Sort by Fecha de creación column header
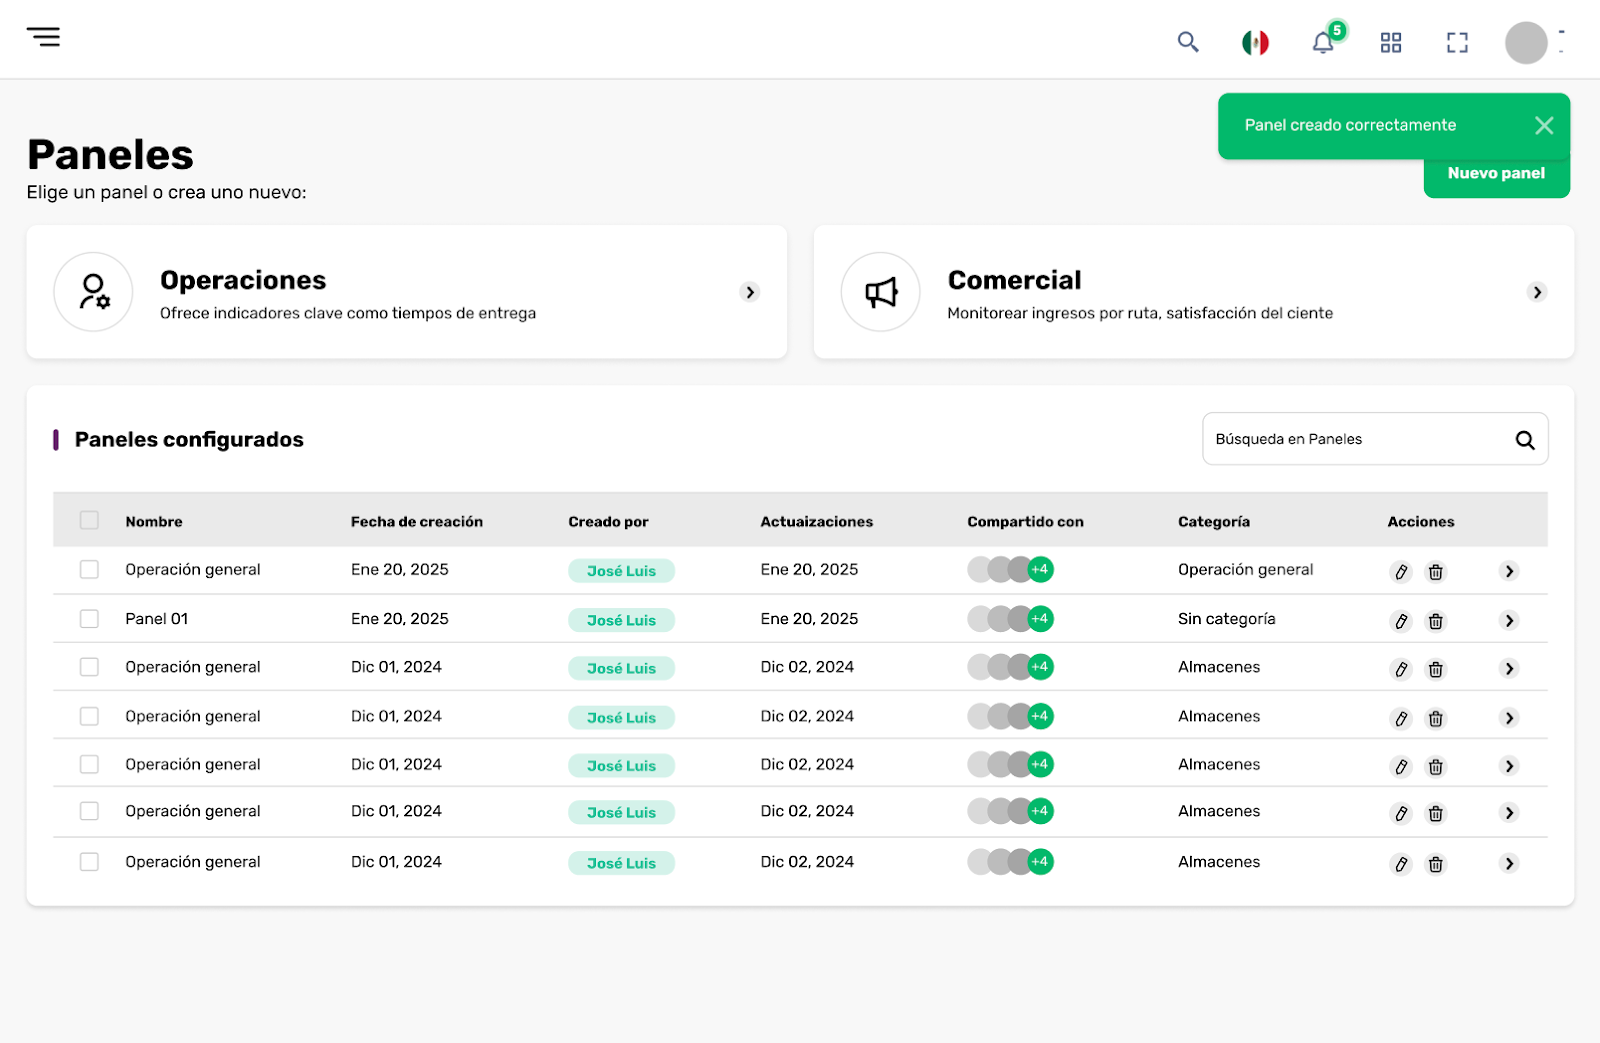The width and height of the screenshot is (1600, 1043). (x=417, y=522)
